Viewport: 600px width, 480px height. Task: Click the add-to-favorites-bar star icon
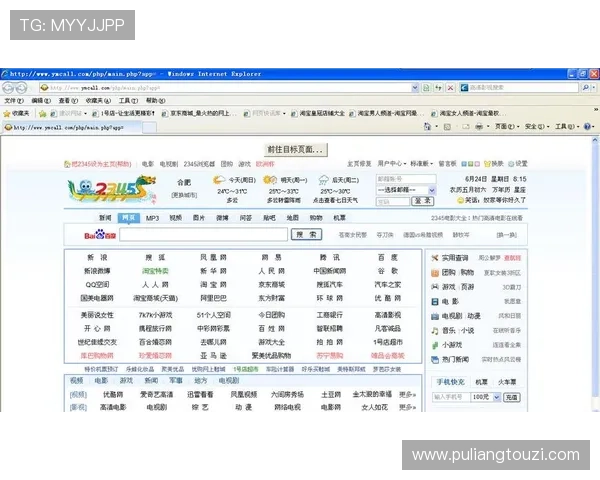coord(42,113)
